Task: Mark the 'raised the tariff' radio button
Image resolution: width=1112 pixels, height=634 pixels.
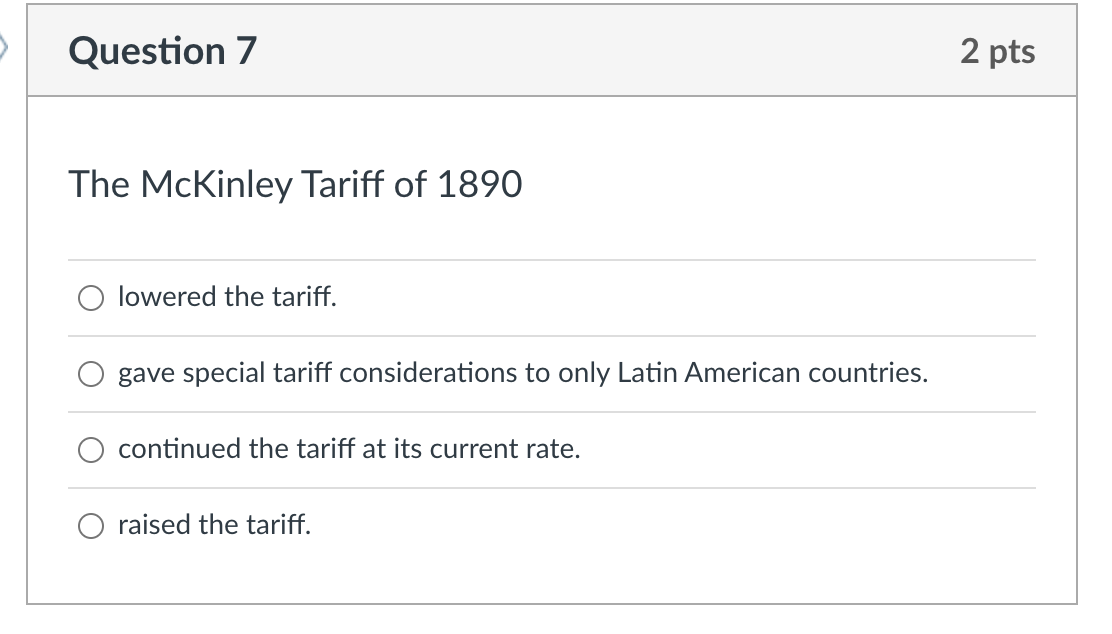Action: click(91, 525)
